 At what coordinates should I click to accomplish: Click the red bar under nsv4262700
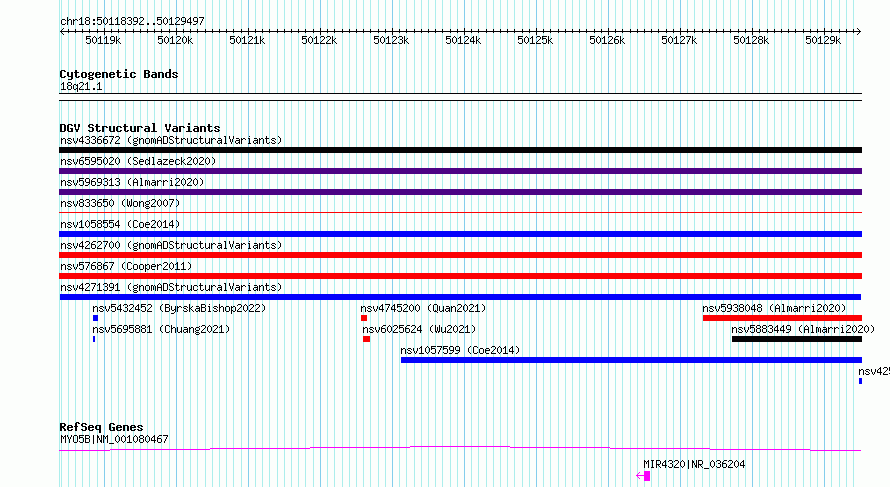460,255
